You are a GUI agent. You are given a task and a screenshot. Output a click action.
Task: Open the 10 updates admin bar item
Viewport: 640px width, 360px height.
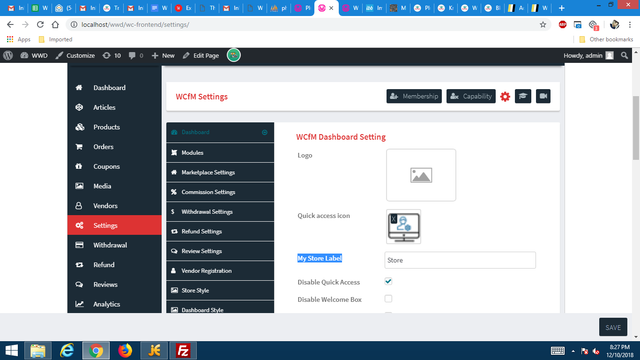(x=111, y=56)
